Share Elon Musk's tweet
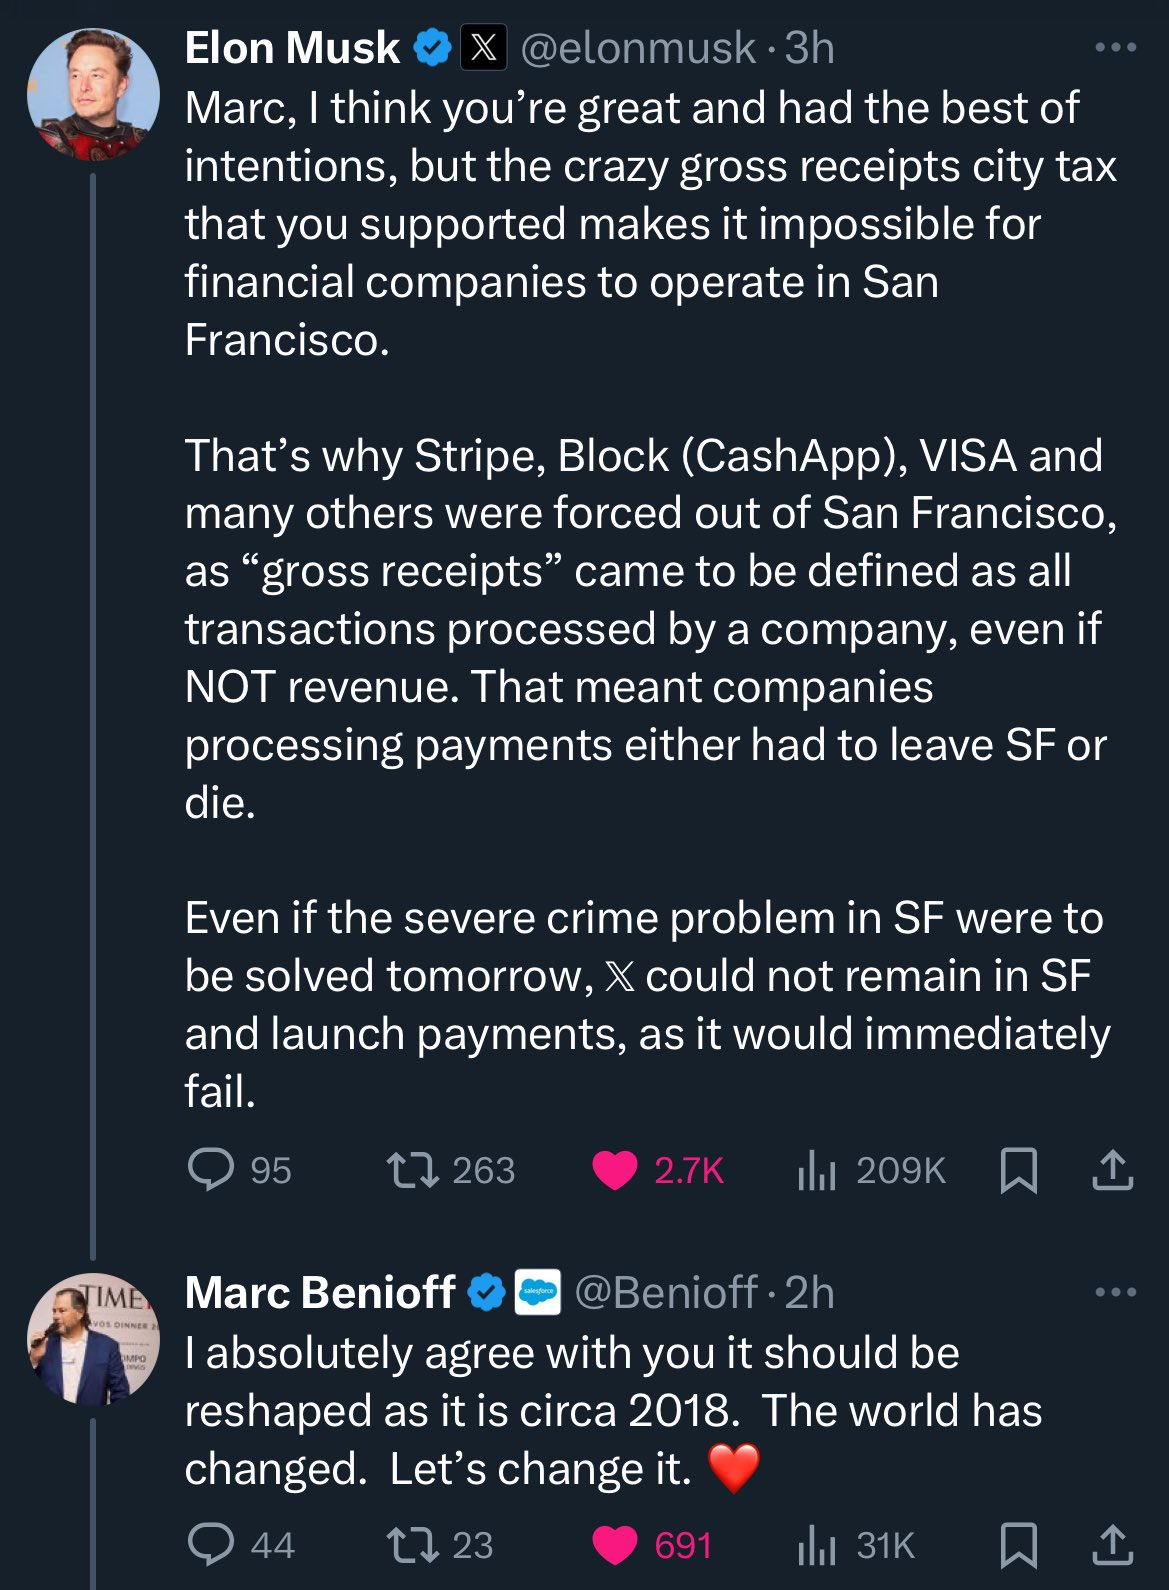Image resolution: width=1169 pixels, height=1590 pixels. tap(1112, 1170)
